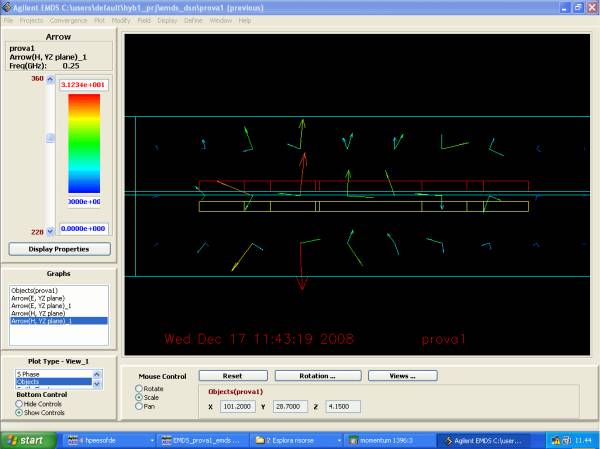The image size is (600, 449).
Task: Click the Z coordinate field 4.1500
Action: click(342, 407)
